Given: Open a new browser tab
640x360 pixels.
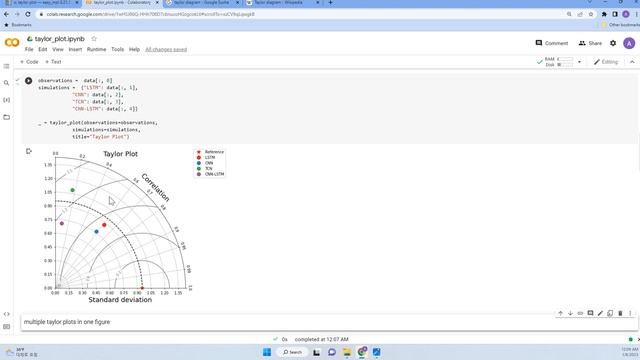Looking at the screenshot, I should point(330,3).
